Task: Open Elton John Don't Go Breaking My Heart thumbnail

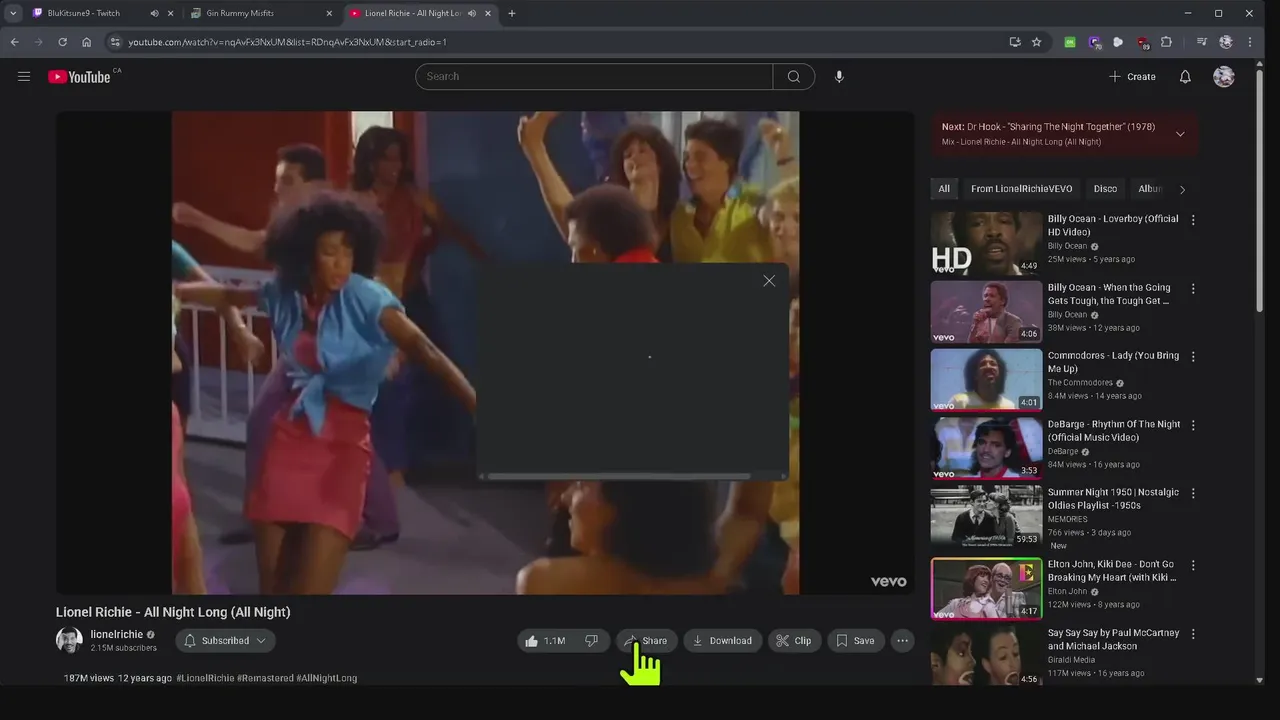Action: point(986,589)
